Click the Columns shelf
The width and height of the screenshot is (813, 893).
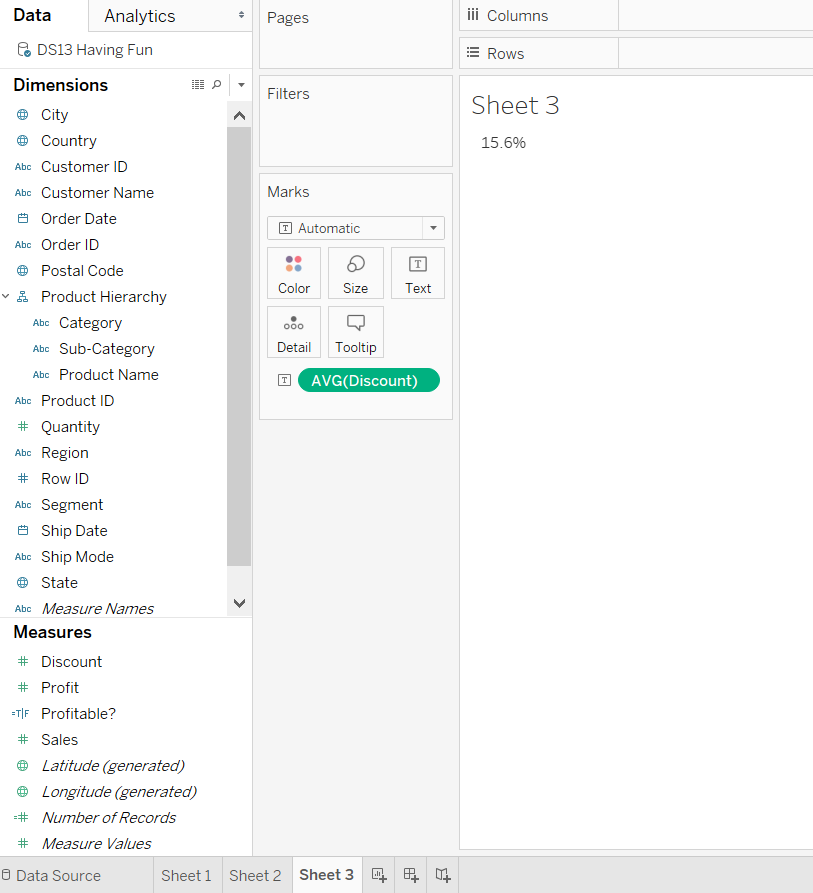click(x=636, y=15)
